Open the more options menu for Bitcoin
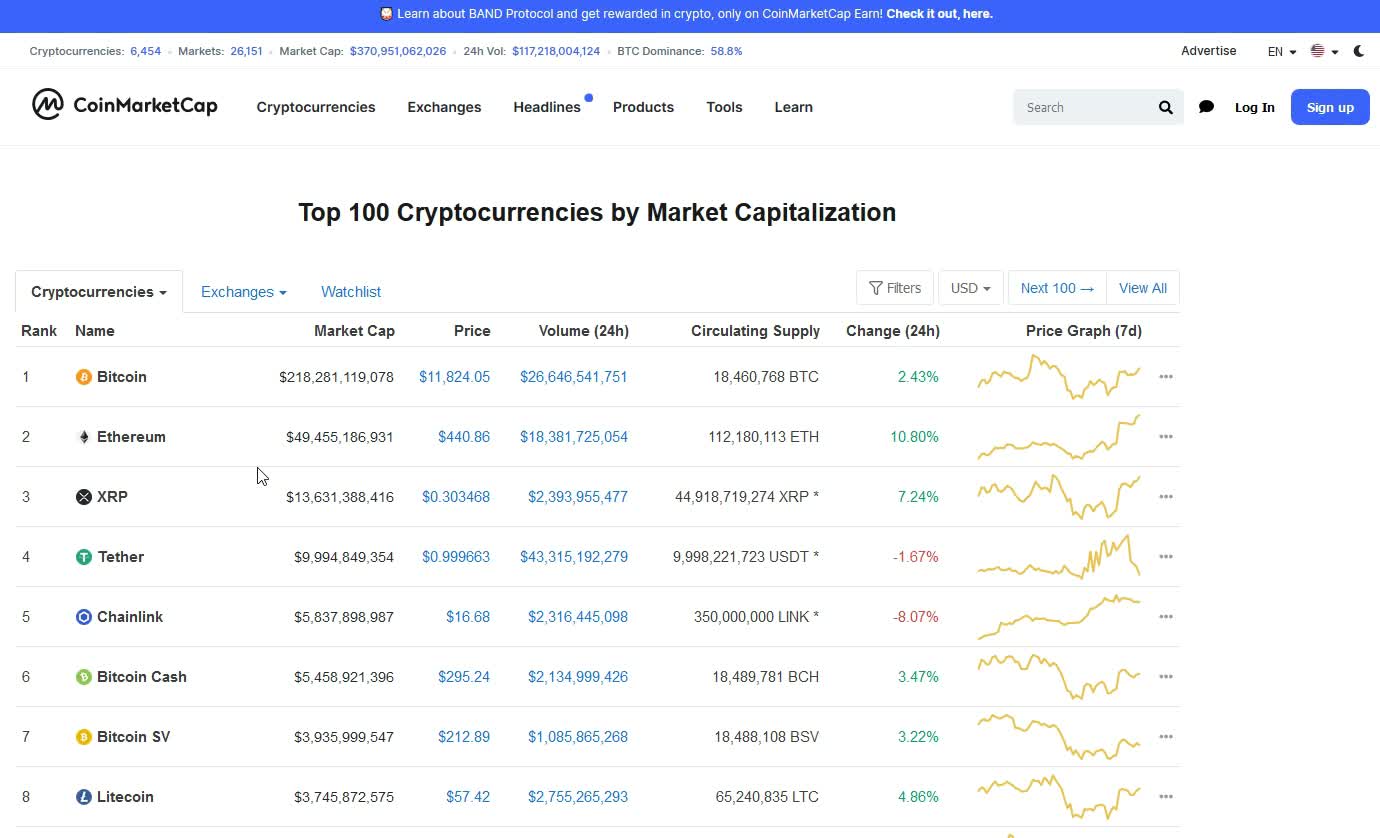This screenshot has height=838, width=1380. click(1165, 377)
